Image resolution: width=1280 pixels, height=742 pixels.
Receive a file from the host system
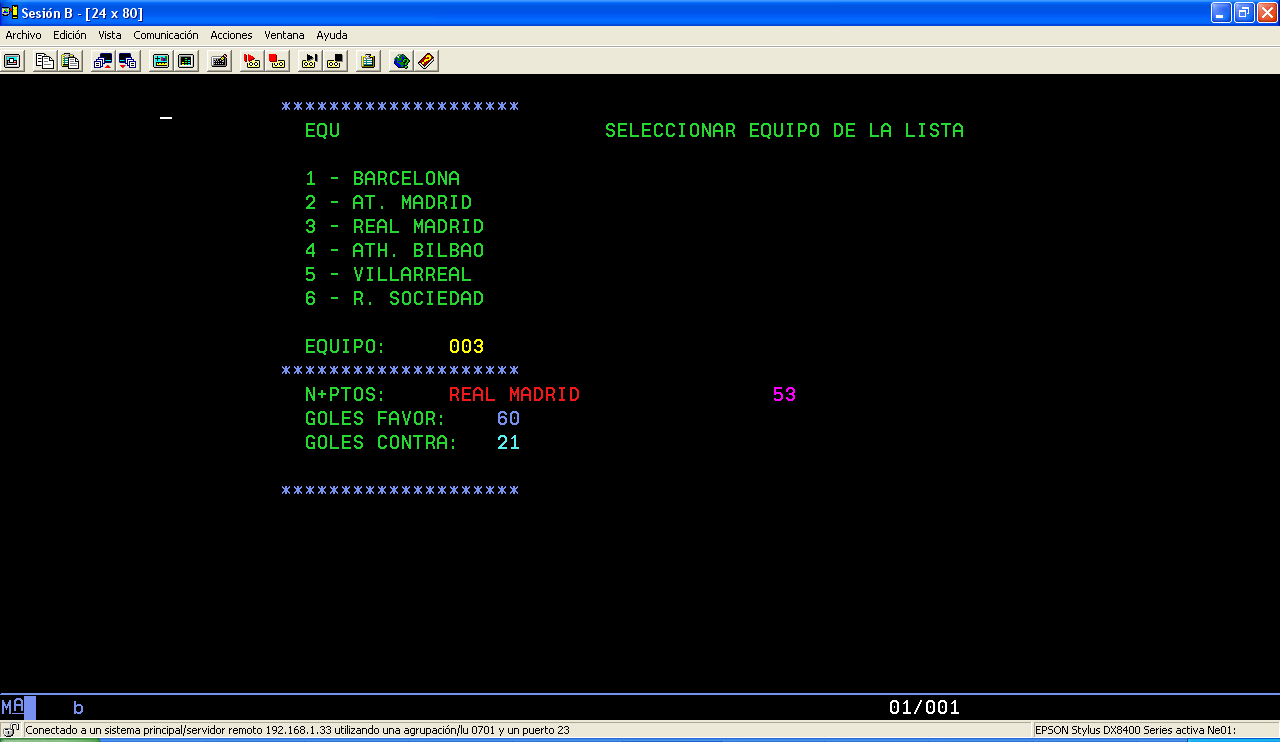(x=128, y=60)
